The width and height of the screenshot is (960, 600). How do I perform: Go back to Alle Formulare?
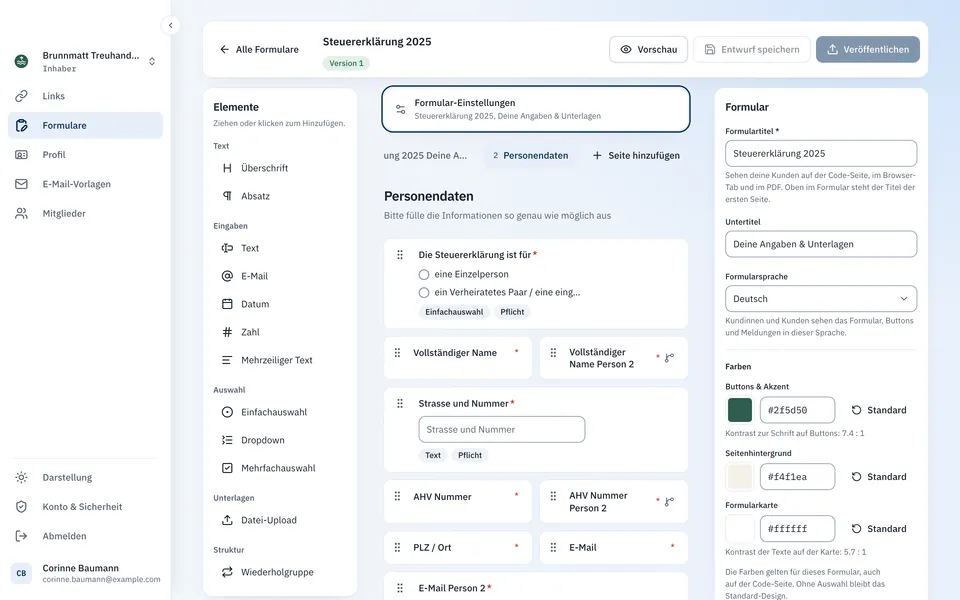click(260, 50)
